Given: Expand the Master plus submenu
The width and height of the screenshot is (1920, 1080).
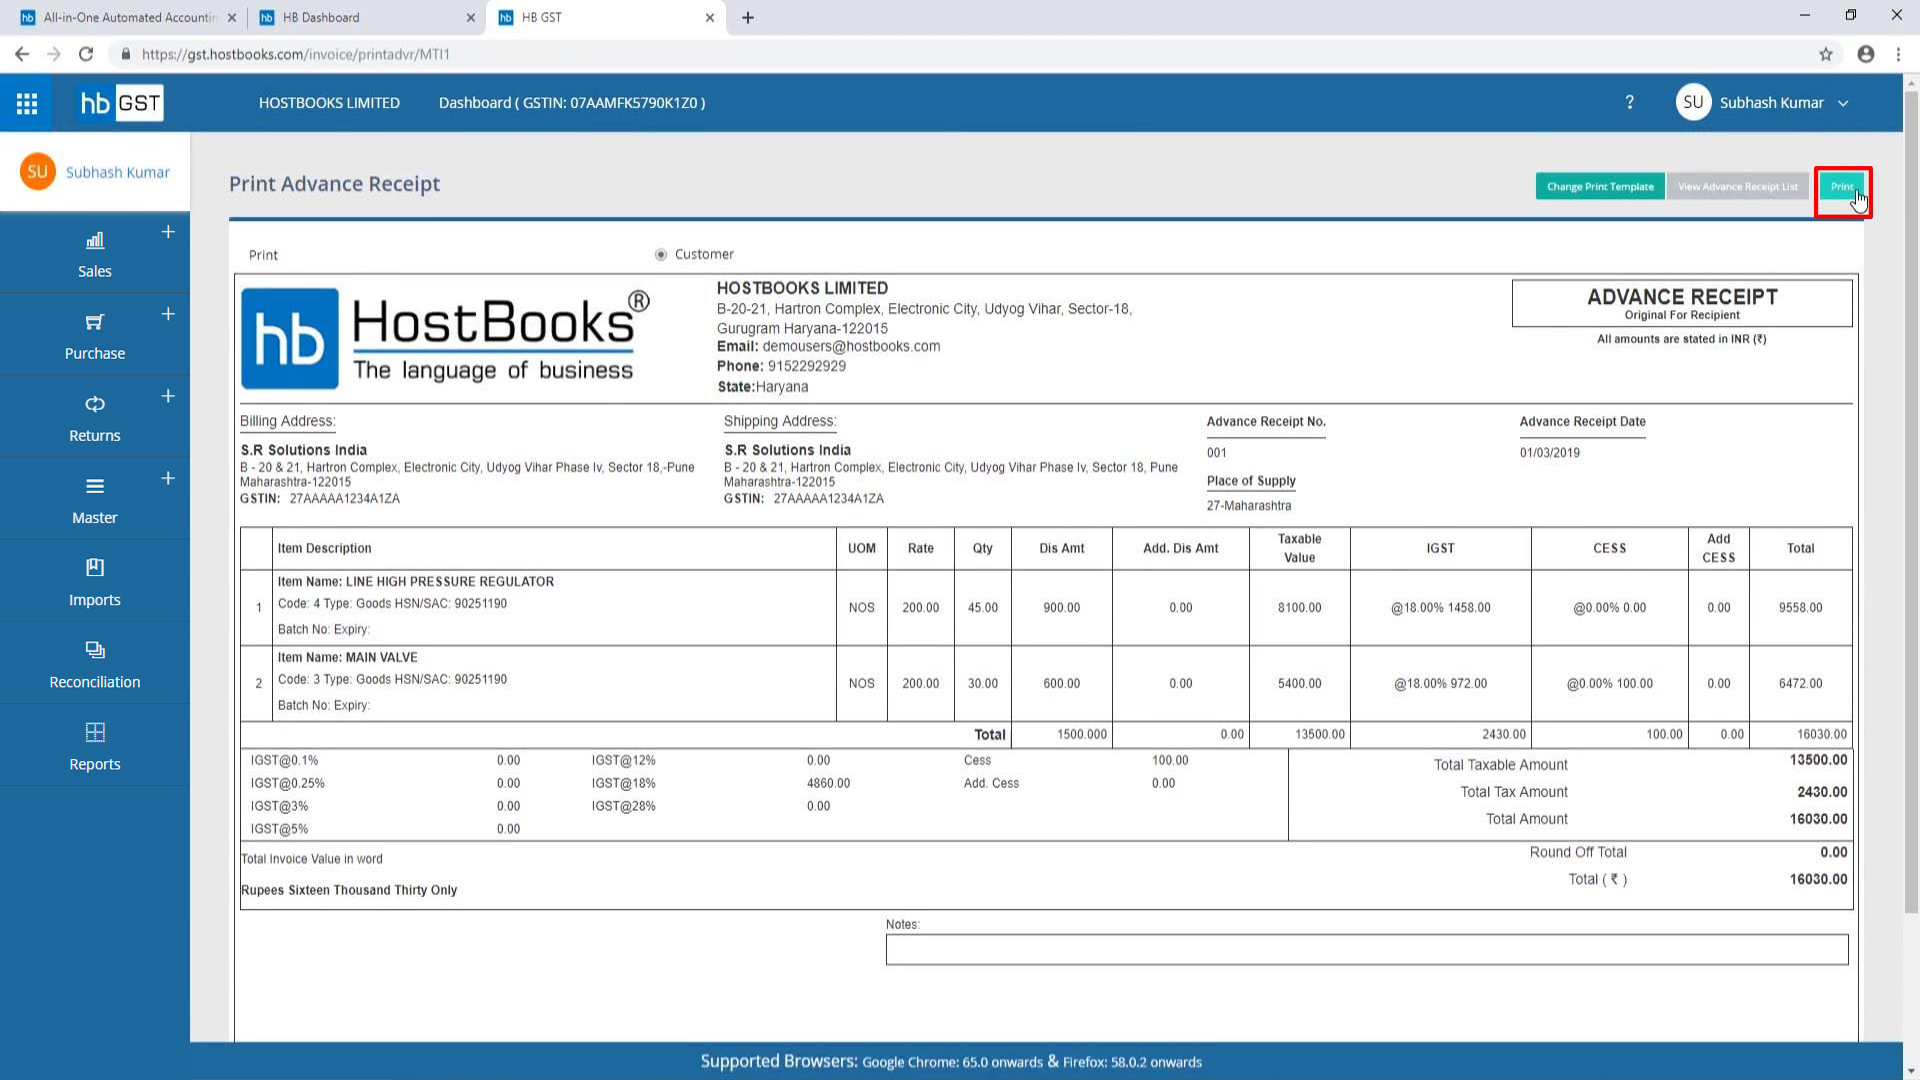Looking at the screenshot, I should [x=168, y=478].
